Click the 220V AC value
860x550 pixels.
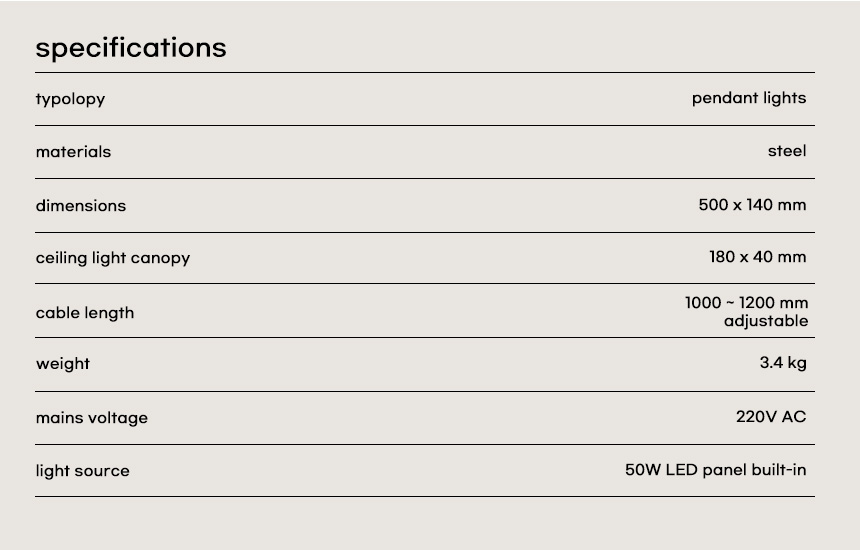(x=770, y=417)
